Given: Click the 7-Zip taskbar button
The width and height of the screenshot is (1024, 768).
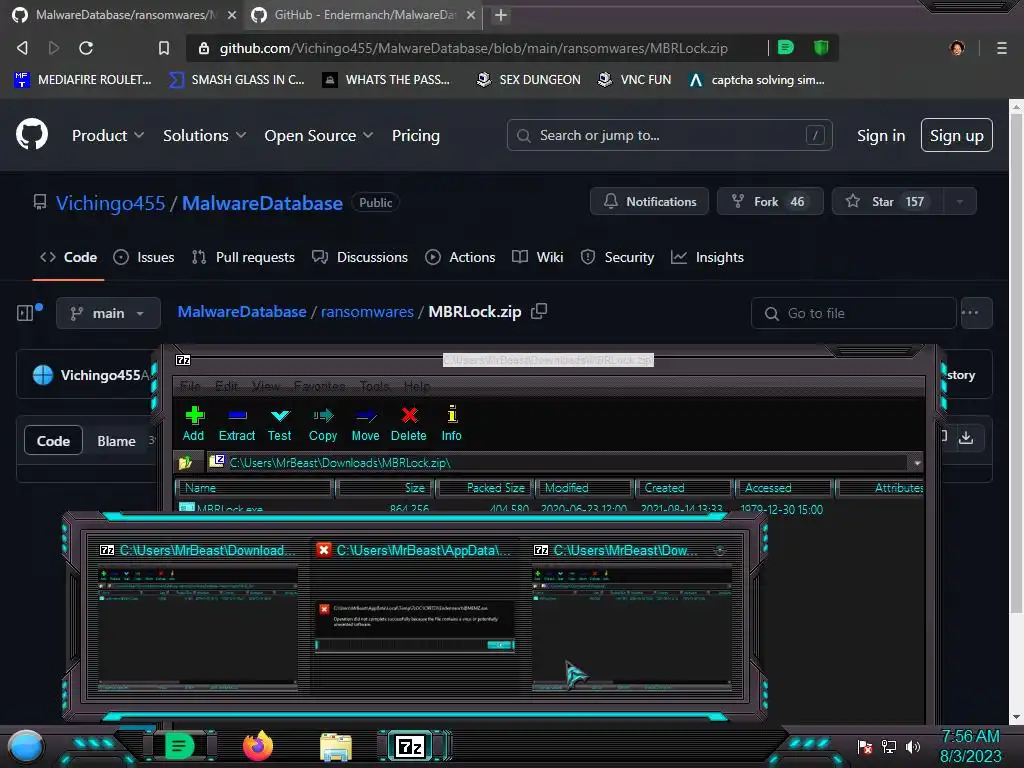Looking at the screenshot, I should click(x=411, y=746).
